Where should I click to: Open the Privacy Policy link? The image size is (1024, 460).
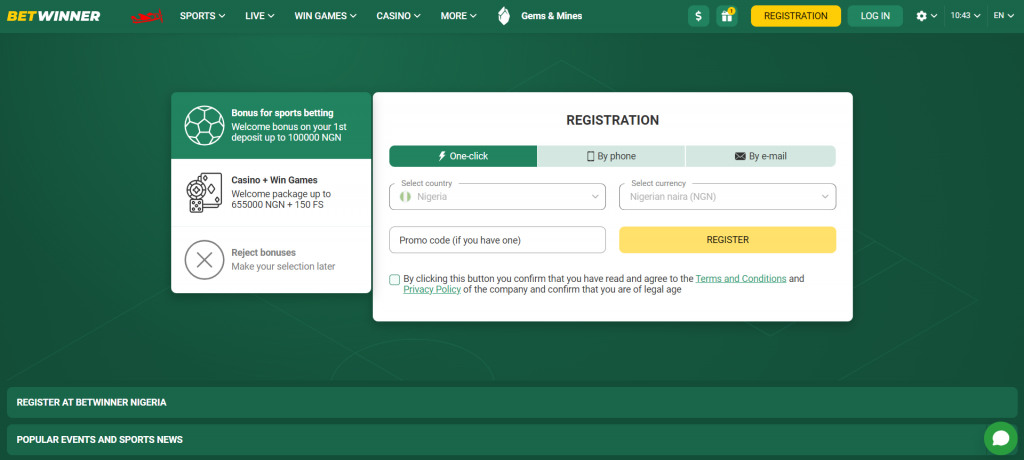pyautogui.click(x=432, y=289)
